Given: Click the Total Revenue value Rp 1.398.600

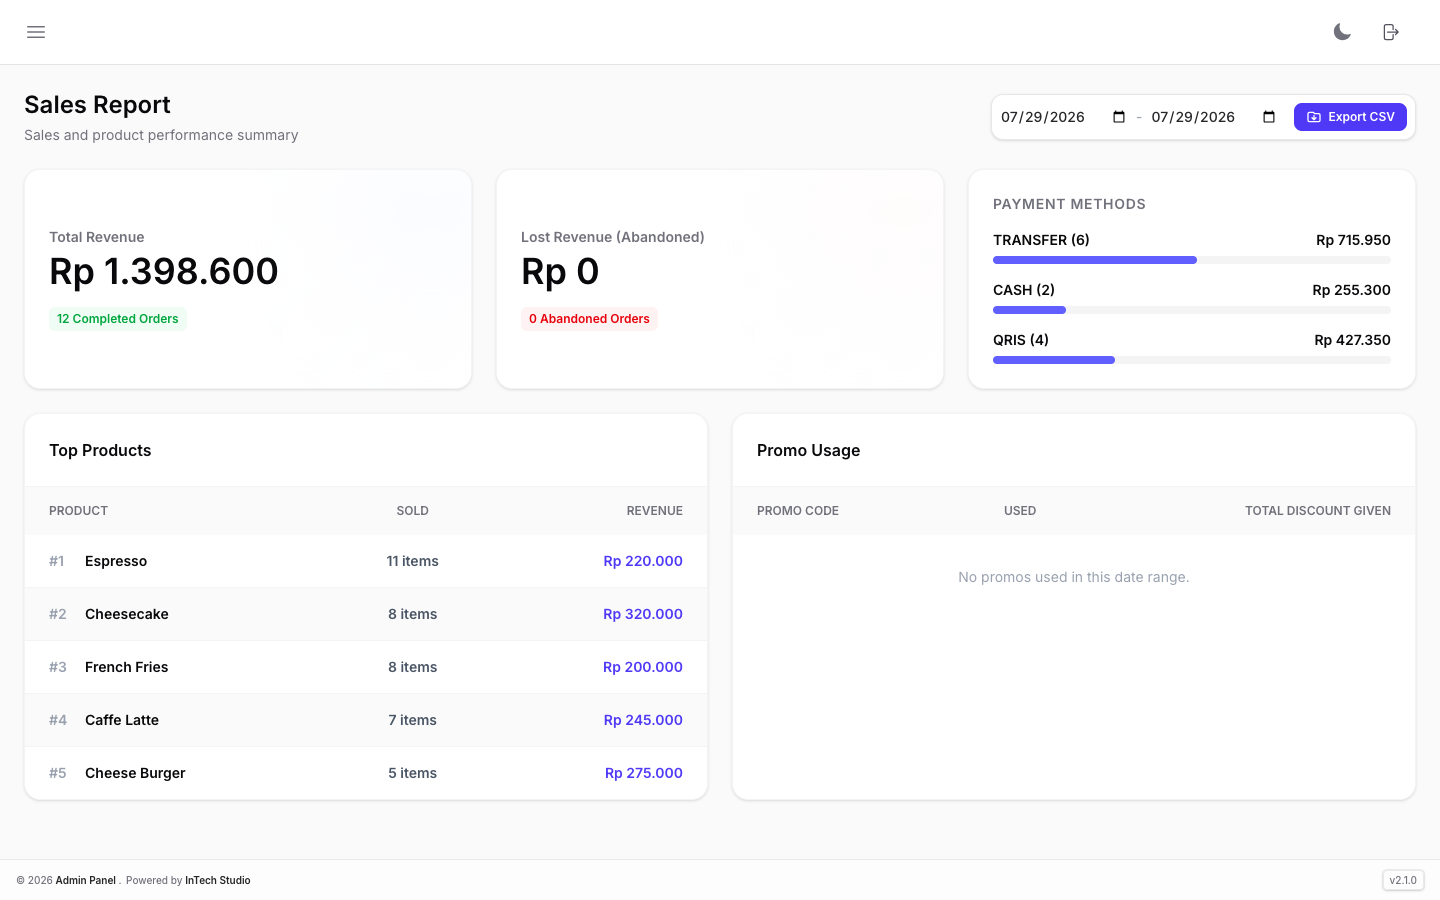Looking at the screenshot, I should tap(164, 271).
